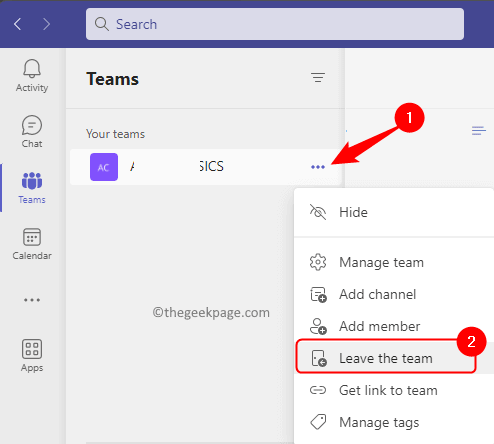Screen dimensions: 494x444
Task: Click the AC team avatar
Action: [104, 167]
